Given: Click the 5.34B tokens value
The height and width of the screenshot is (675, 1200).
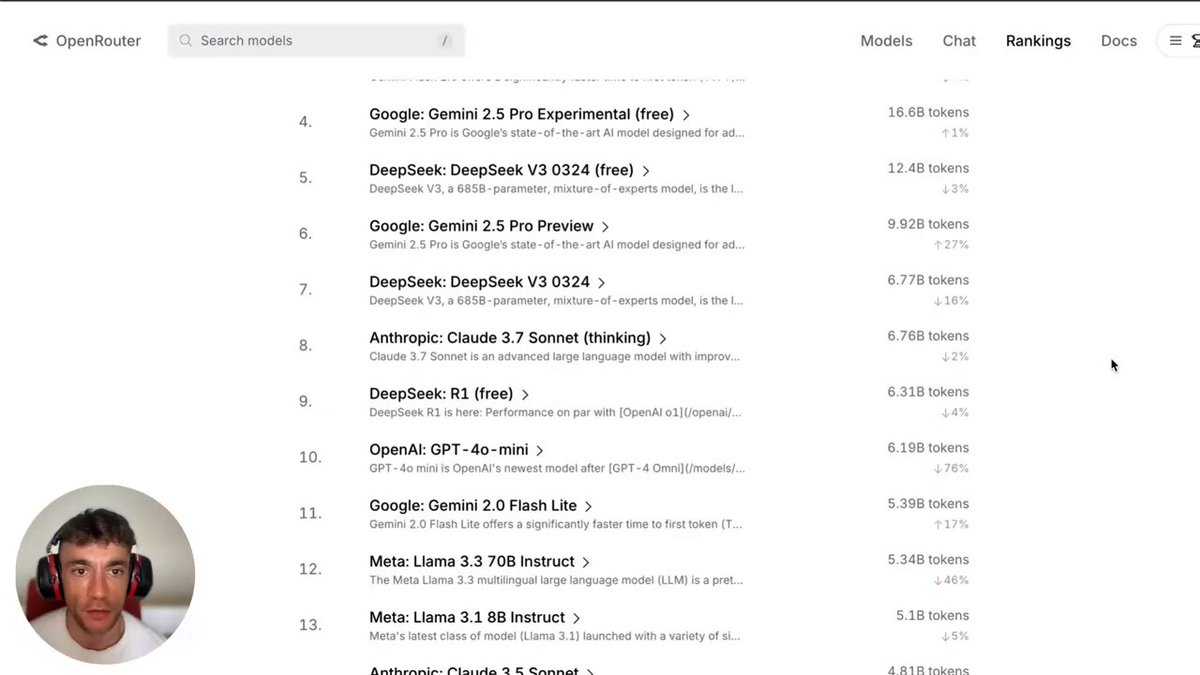Looking at the screenshot, I should point(928,560).
